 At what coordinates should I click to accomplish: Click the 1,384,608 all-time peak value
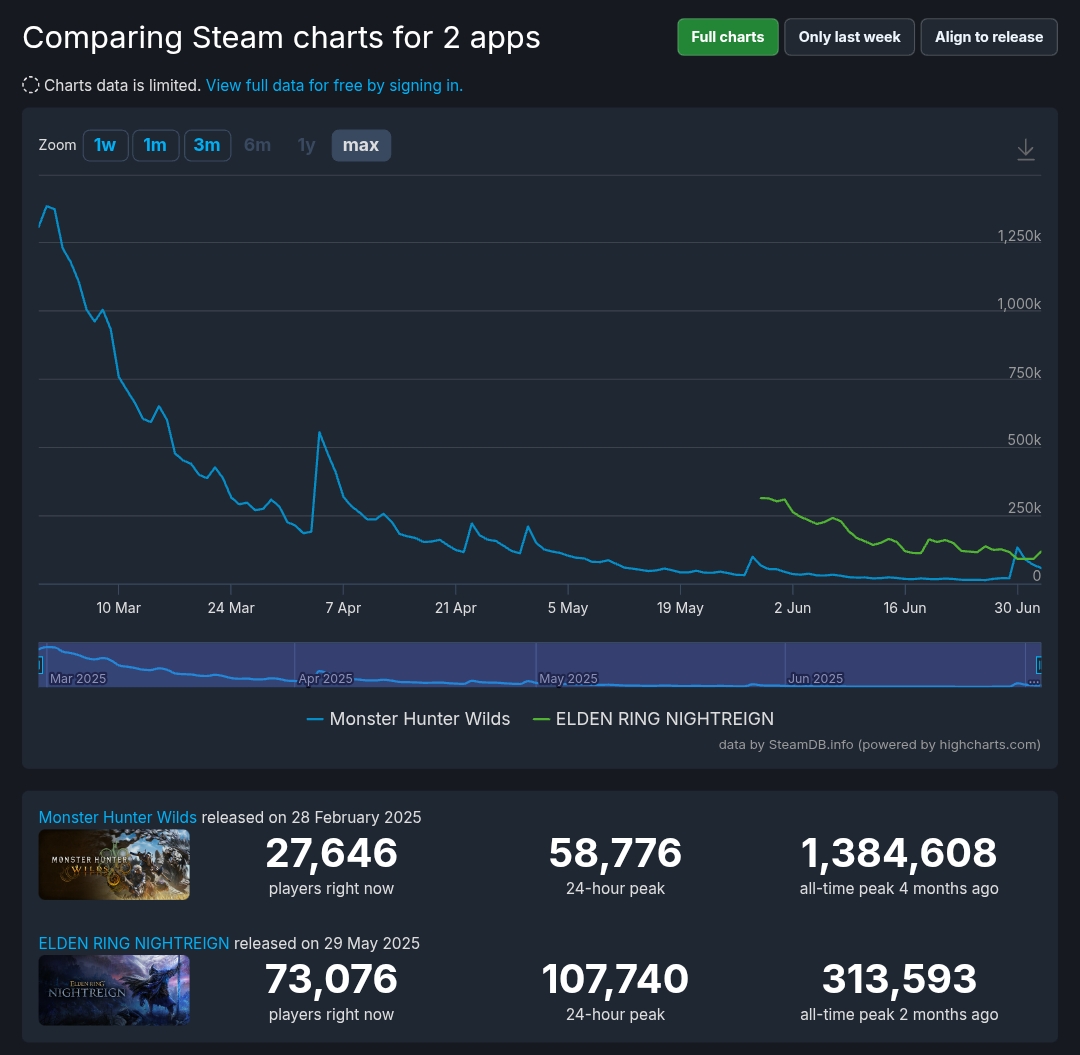(899, 853)
